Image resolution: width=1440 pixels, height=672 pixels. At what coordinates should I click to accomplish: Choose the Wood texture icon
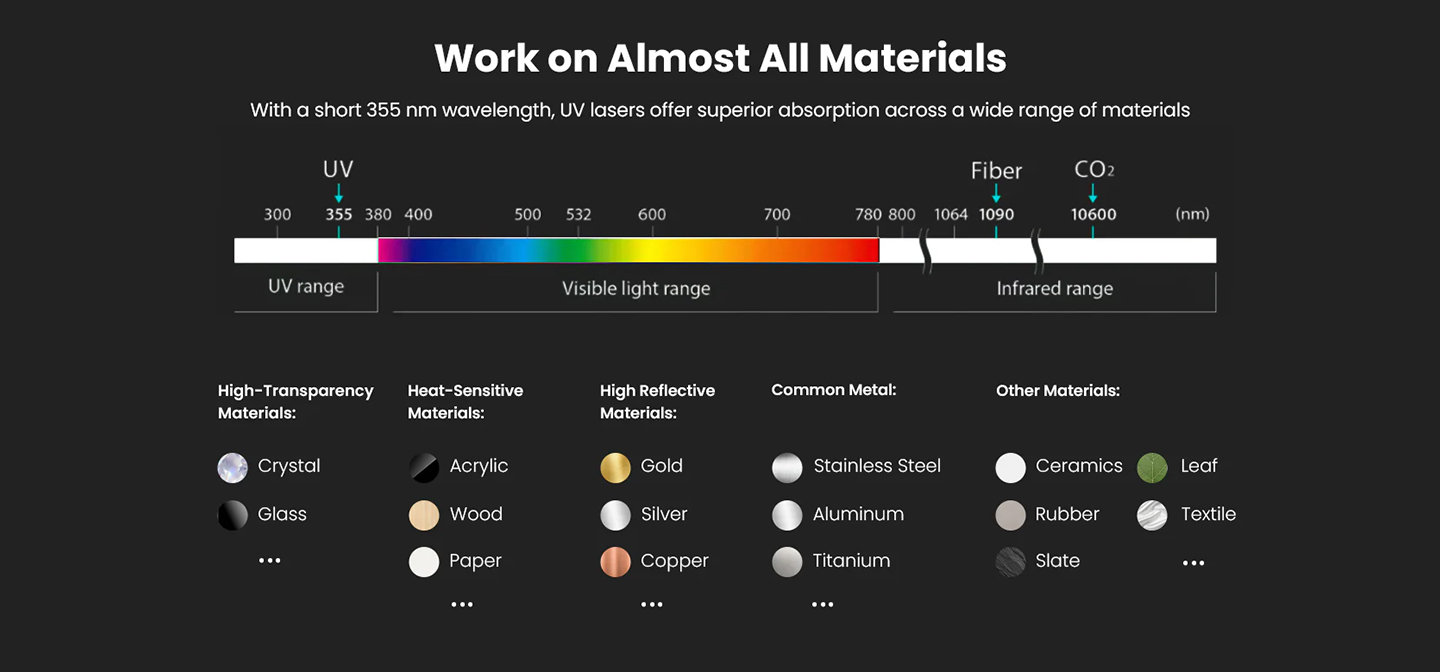point(424,515)
